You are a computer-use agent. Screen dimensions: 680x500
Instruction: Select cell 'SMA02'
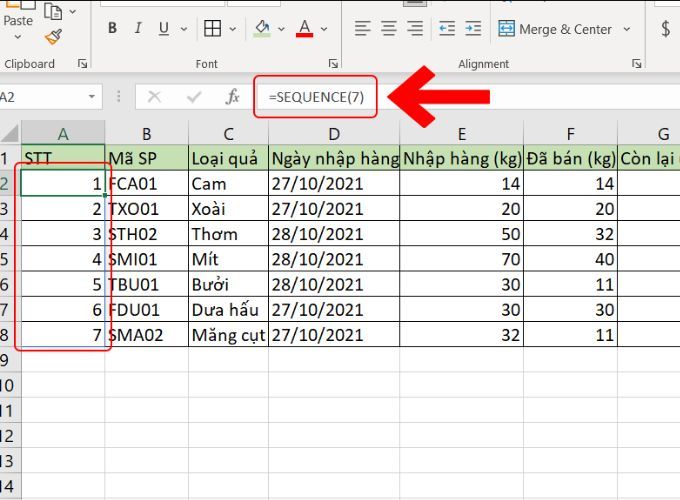click(147, 334)
